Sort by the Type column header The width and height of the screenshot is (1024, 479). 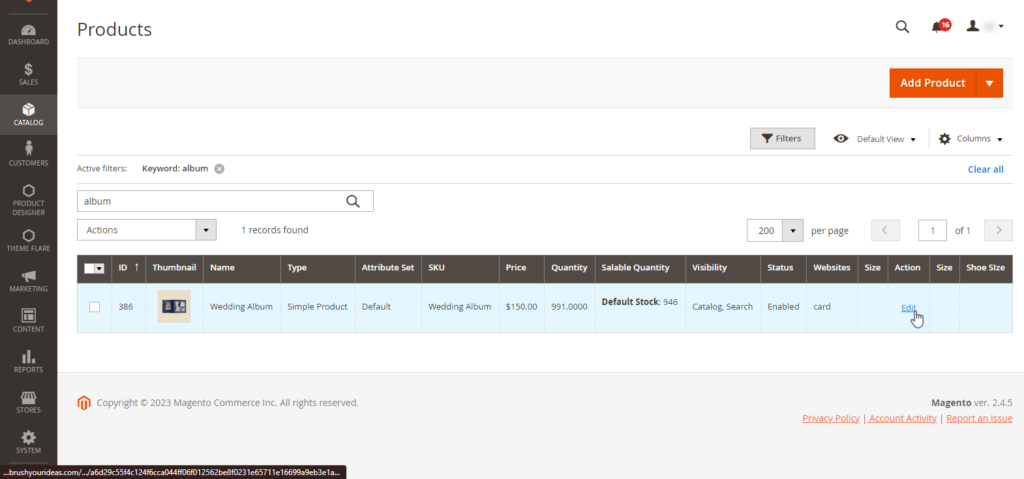318,268
